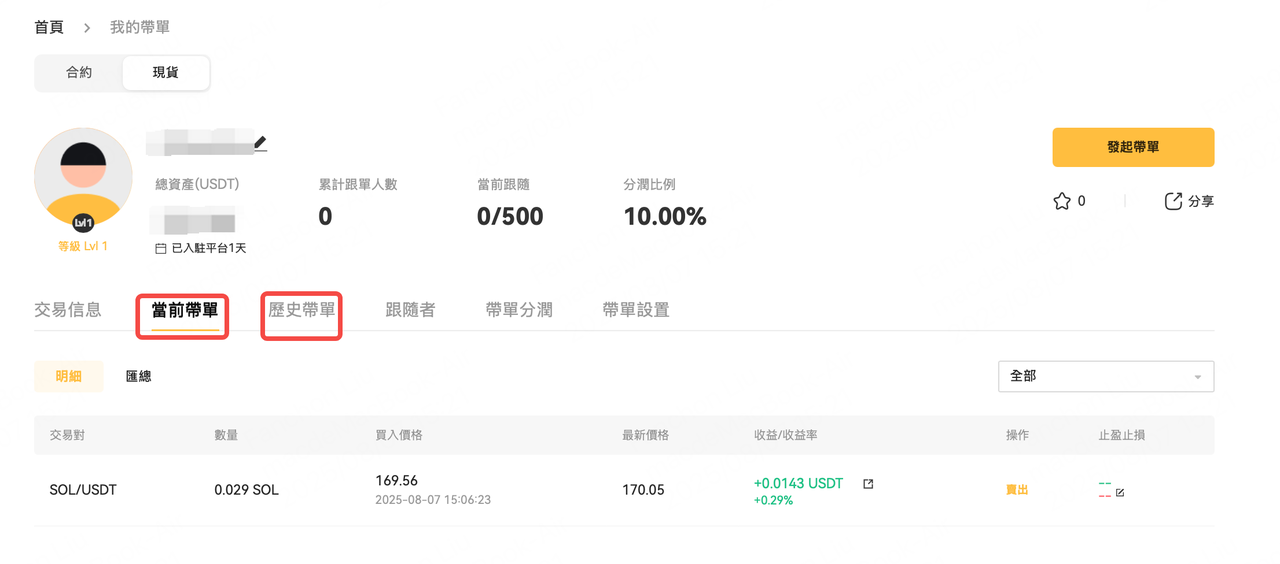The height and width of the screenshot is (564, 1280).
Task: Open the 帶單設置 tab
Action: coord(636,310)
